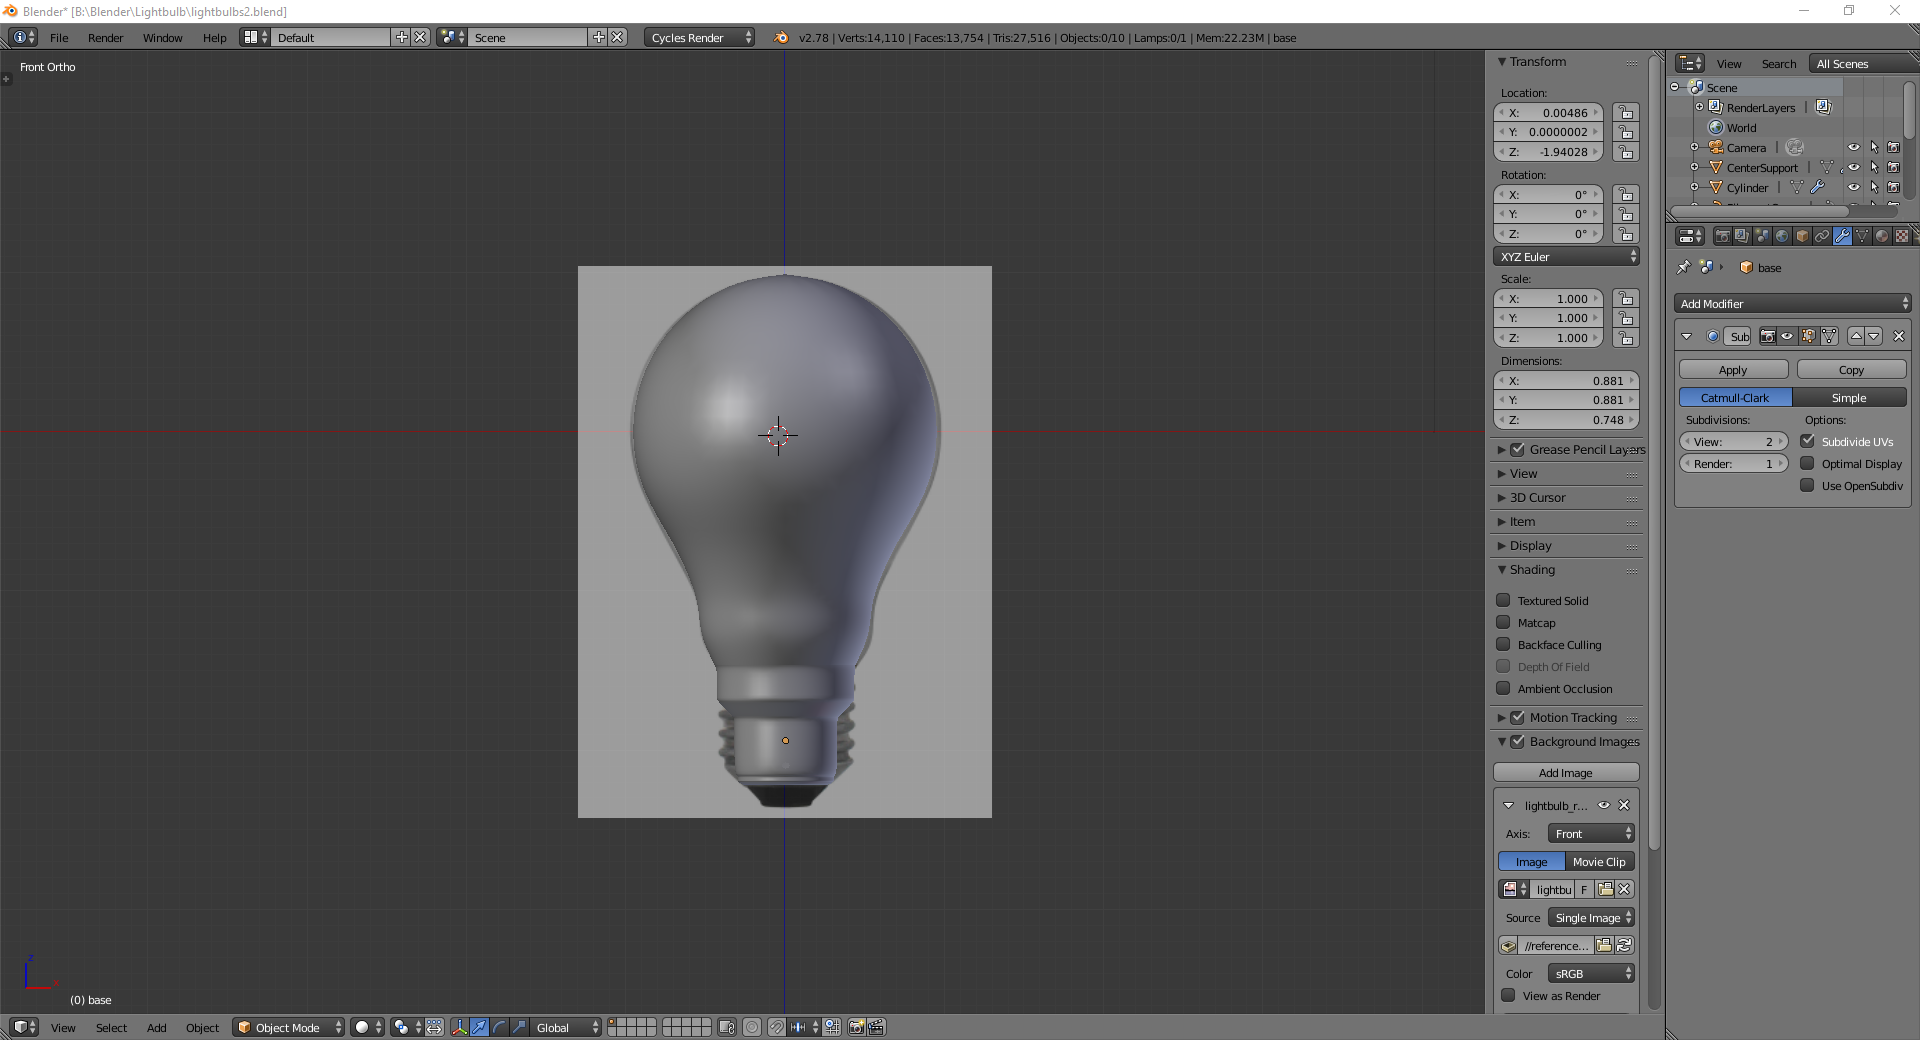Switch to the Movie Clip tab
The image size is (1920, 1040).
click(x=1598, y=861)
